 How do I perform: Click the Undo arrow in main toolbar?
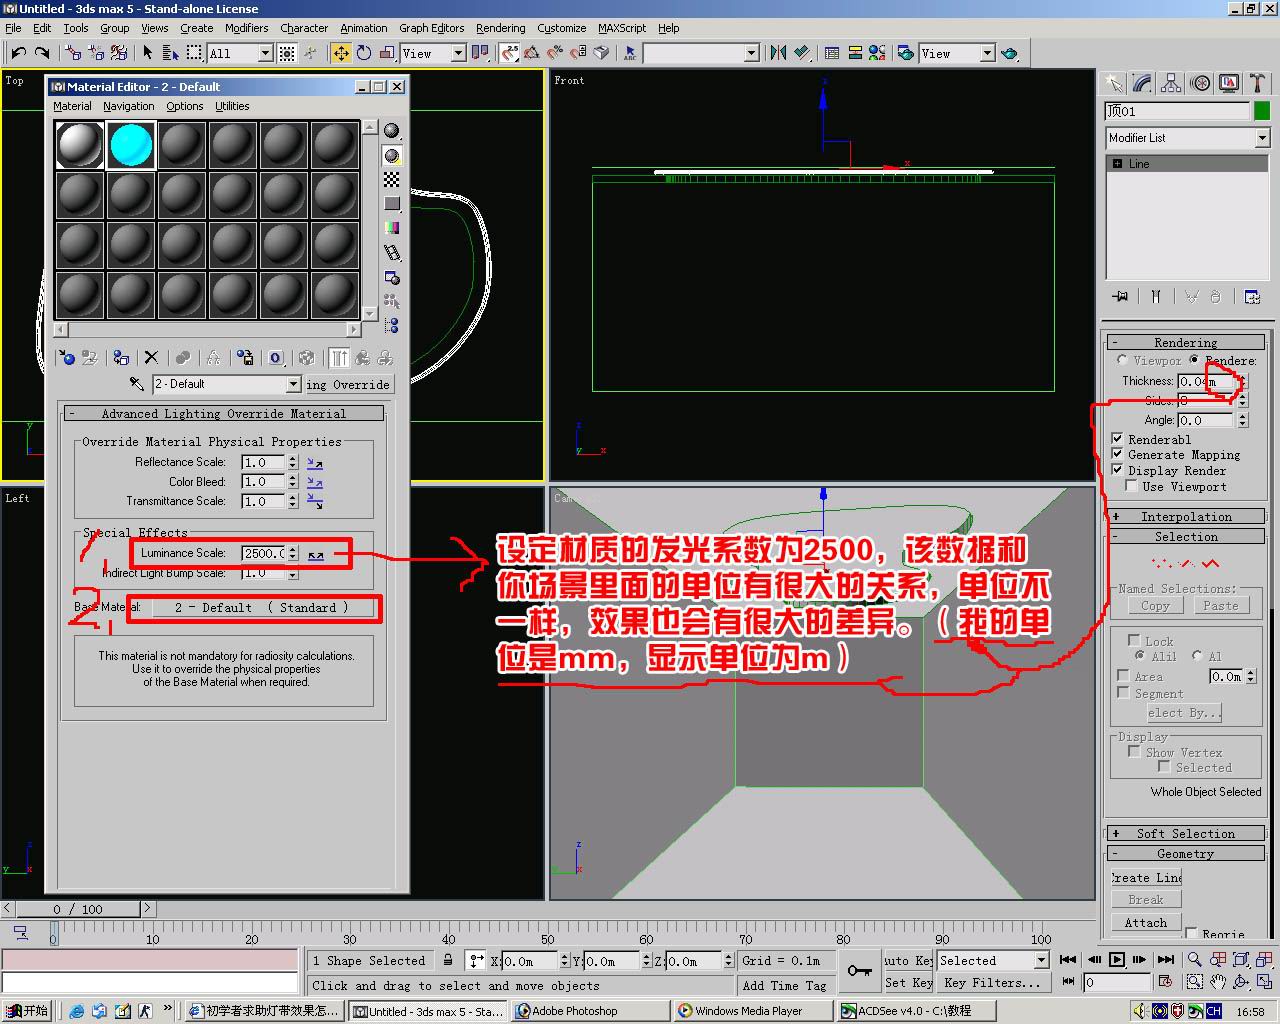click(18, 53)
